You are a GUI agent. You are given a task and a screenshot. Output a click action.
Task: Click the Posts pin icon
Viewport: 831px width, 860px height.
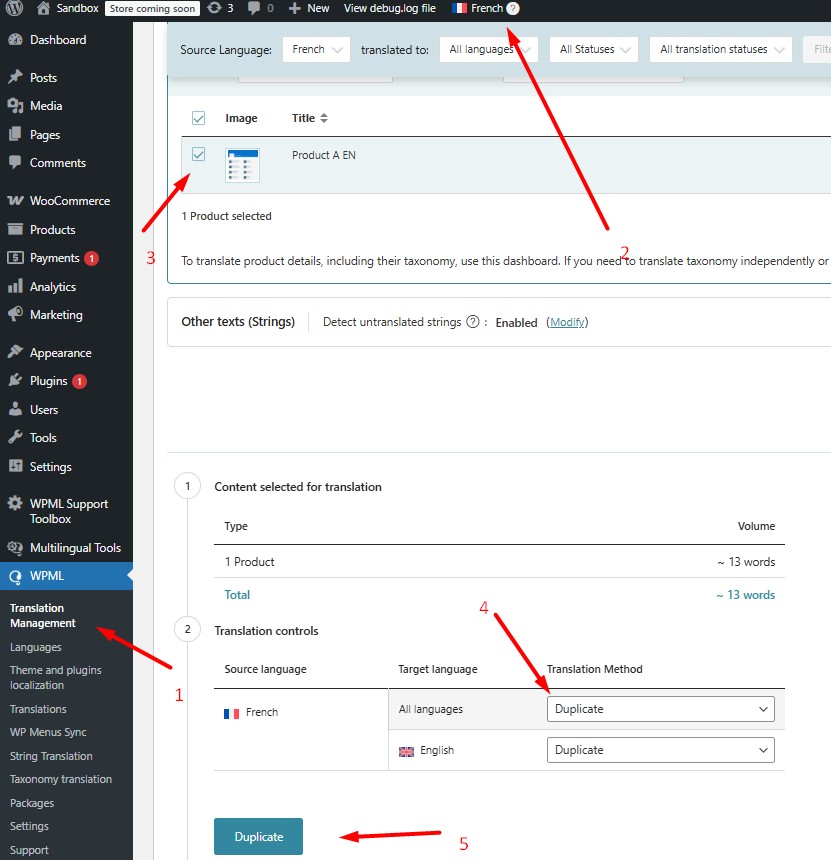[x=15, y=77]
